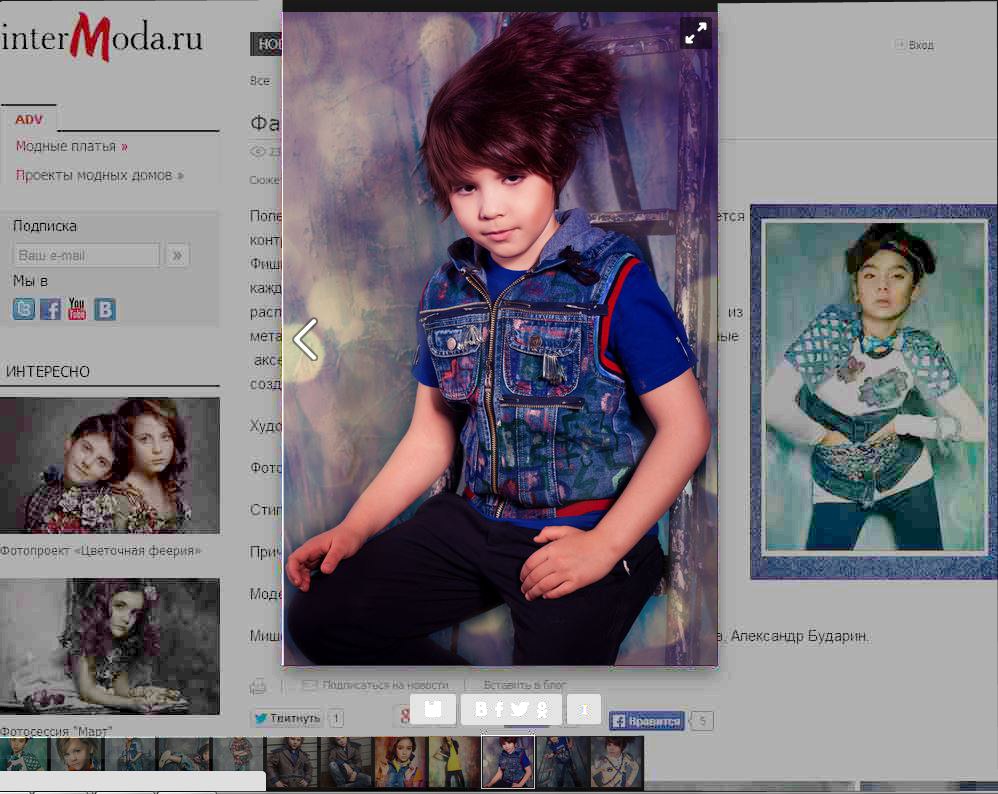The height and width of the screenshot is (794, 998).
Task: Click the 'Вход' login link
Action: click(x=920, y=45)
